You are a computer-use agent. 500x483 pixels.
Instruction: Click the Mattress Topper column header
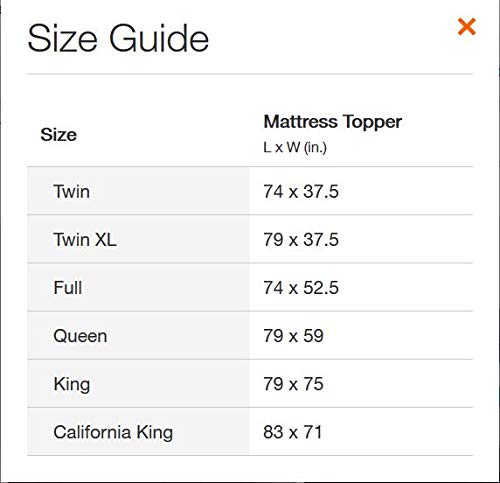(x=332, y=122)
